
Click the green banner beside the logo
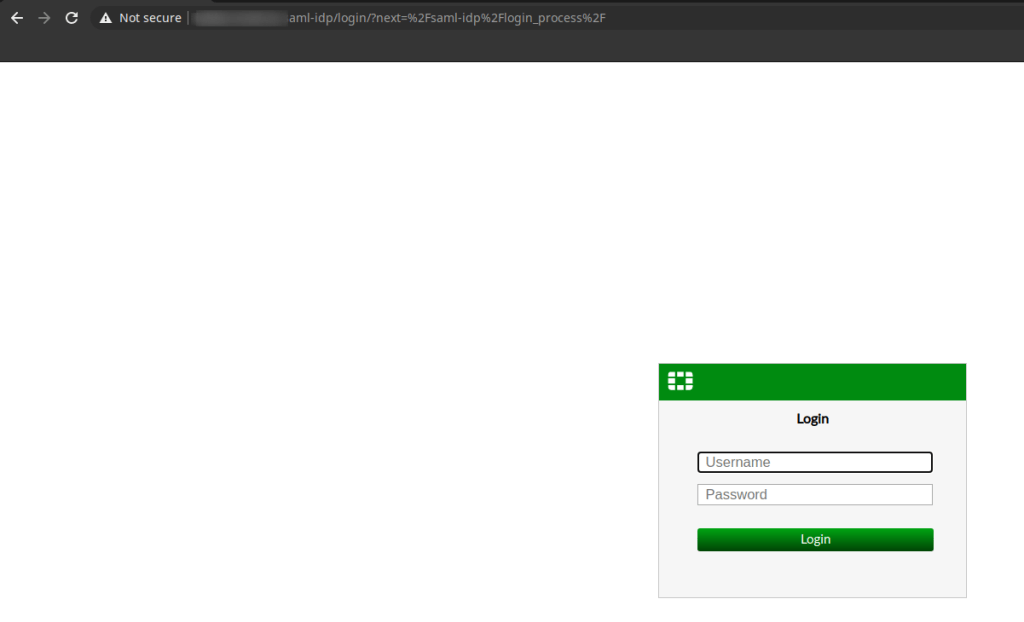pyautogui.click(x=830, y=381)
